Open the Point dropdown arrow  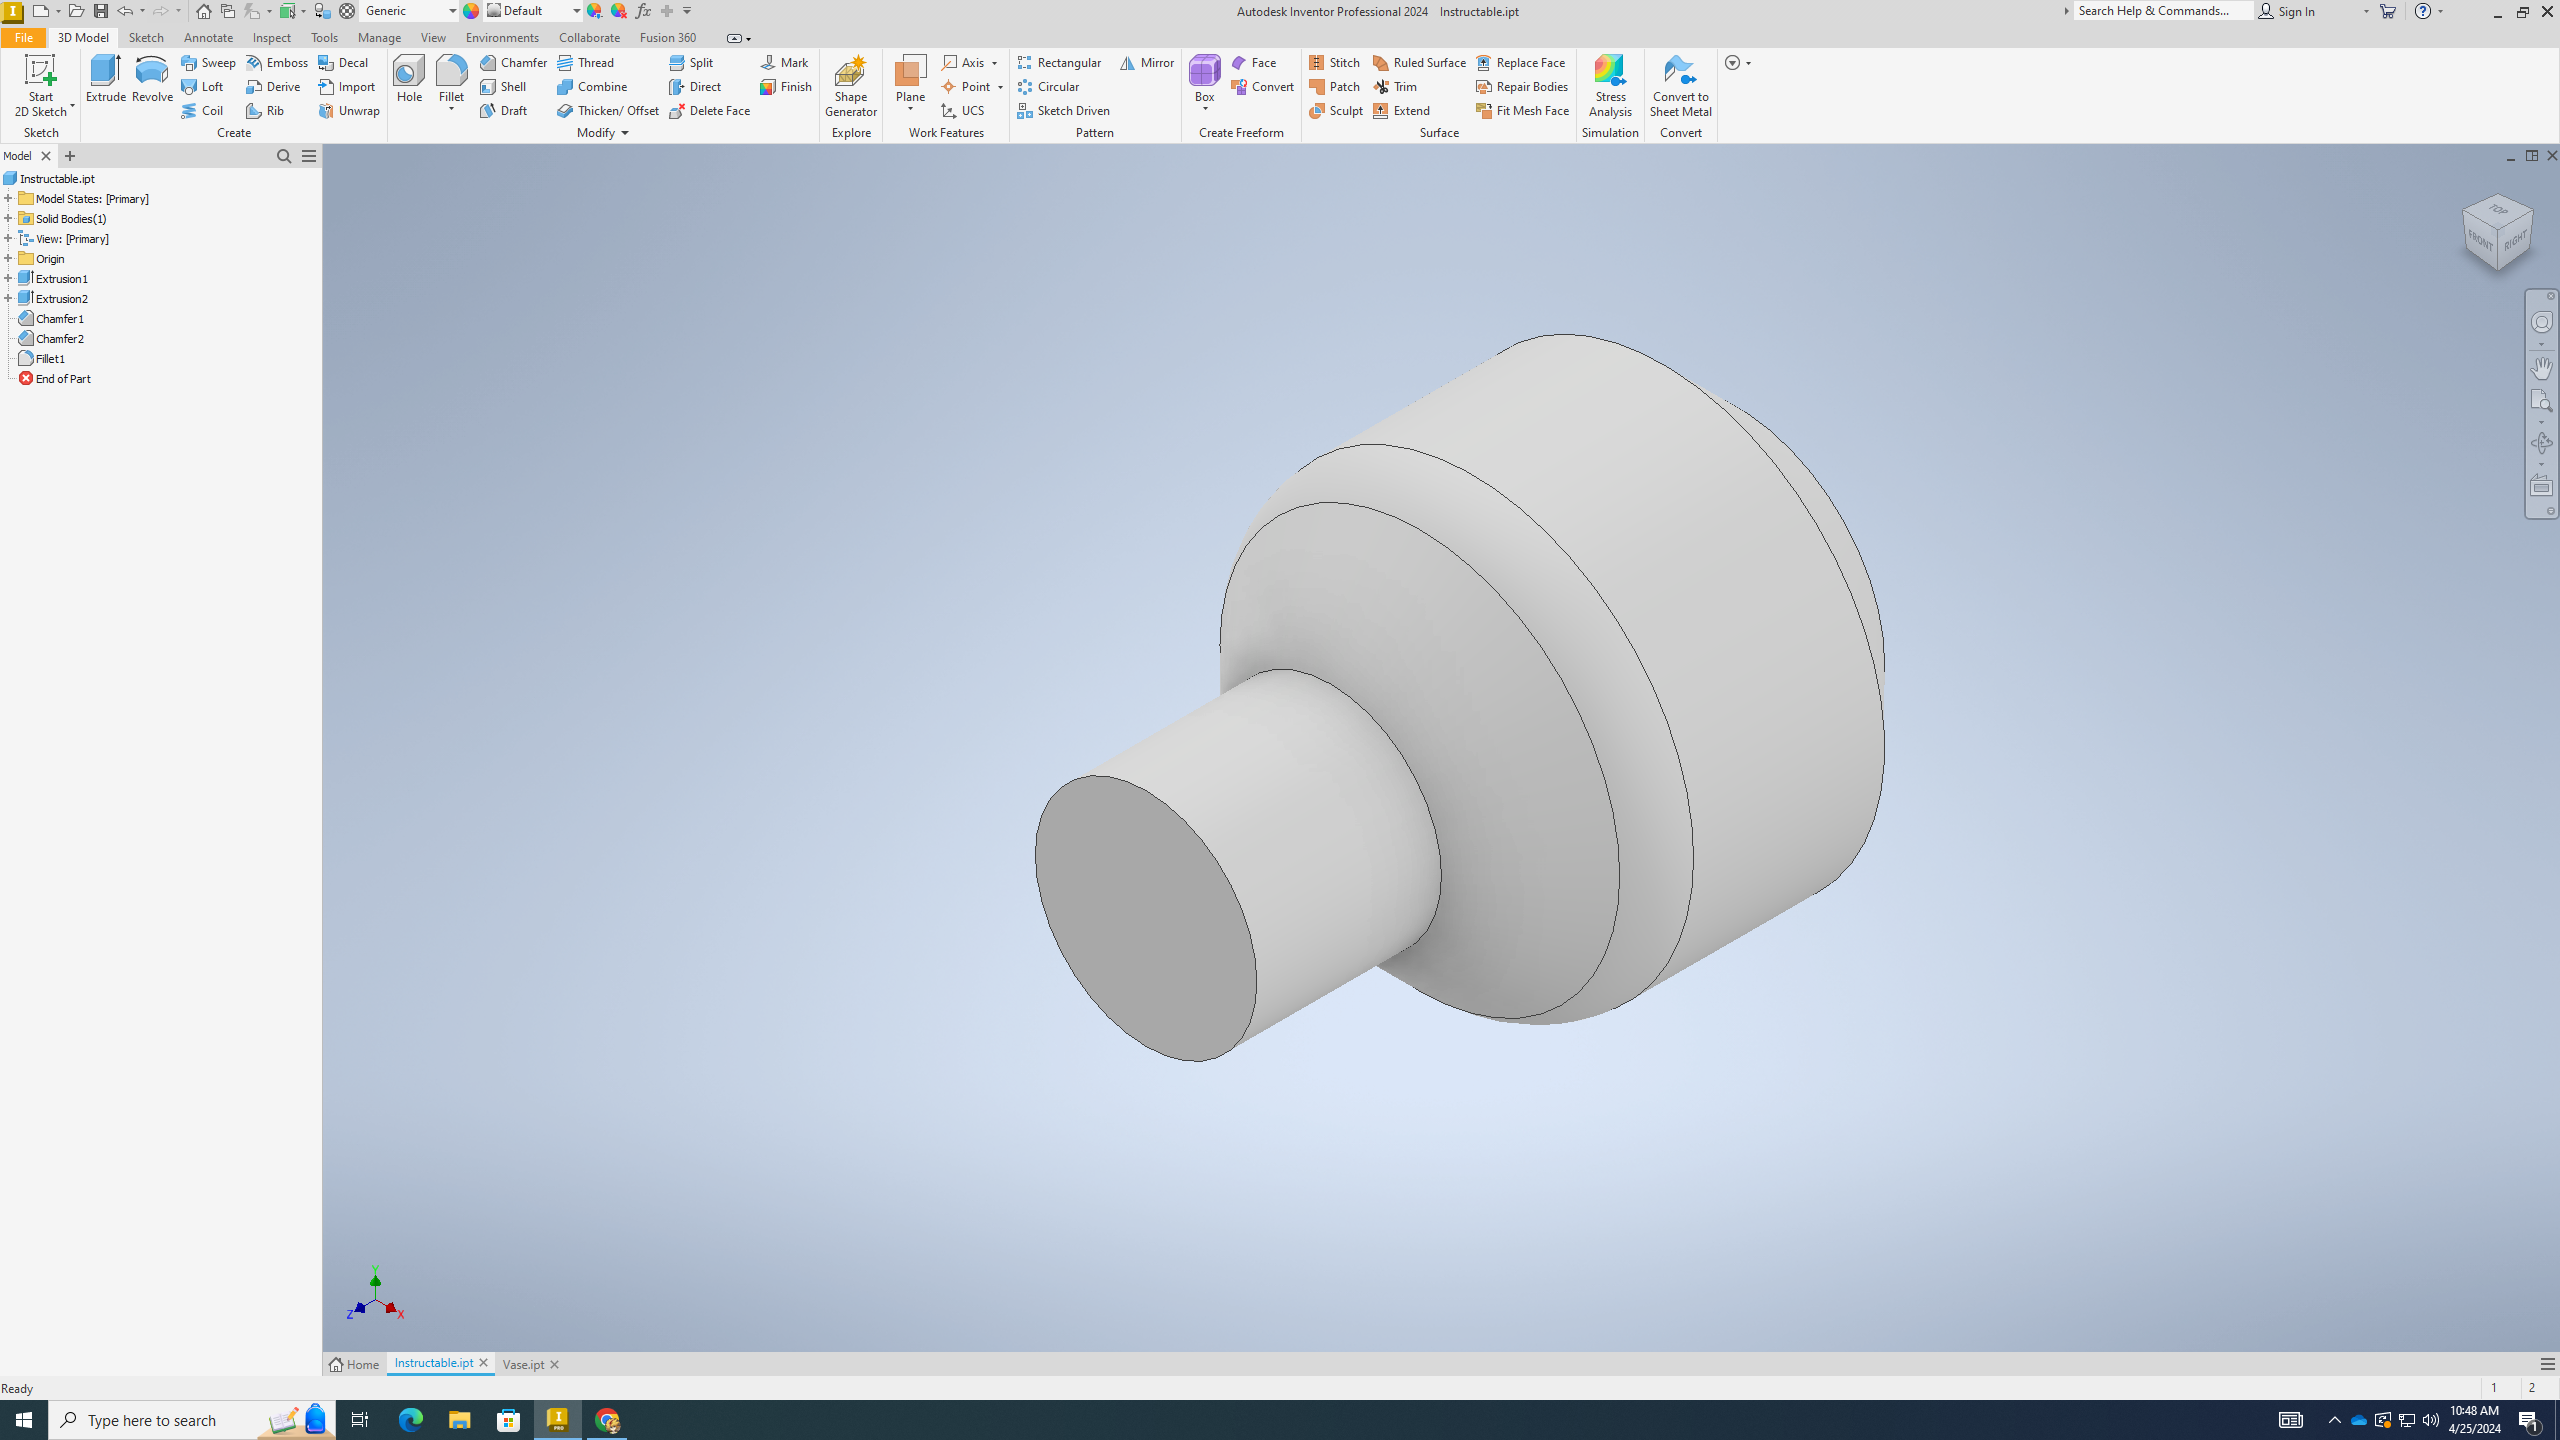(1000, 87)
